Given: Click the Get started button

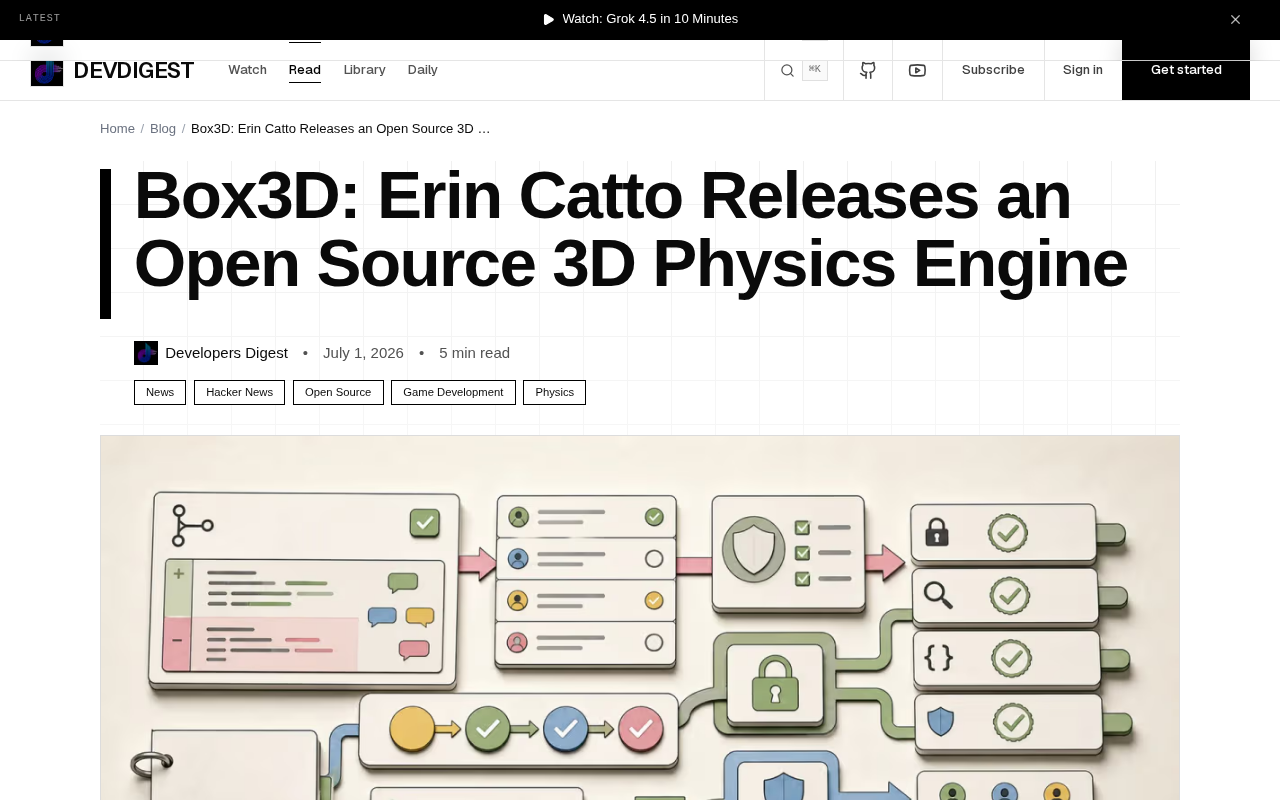Looking at the screenshot, I should click(1186, 70).
